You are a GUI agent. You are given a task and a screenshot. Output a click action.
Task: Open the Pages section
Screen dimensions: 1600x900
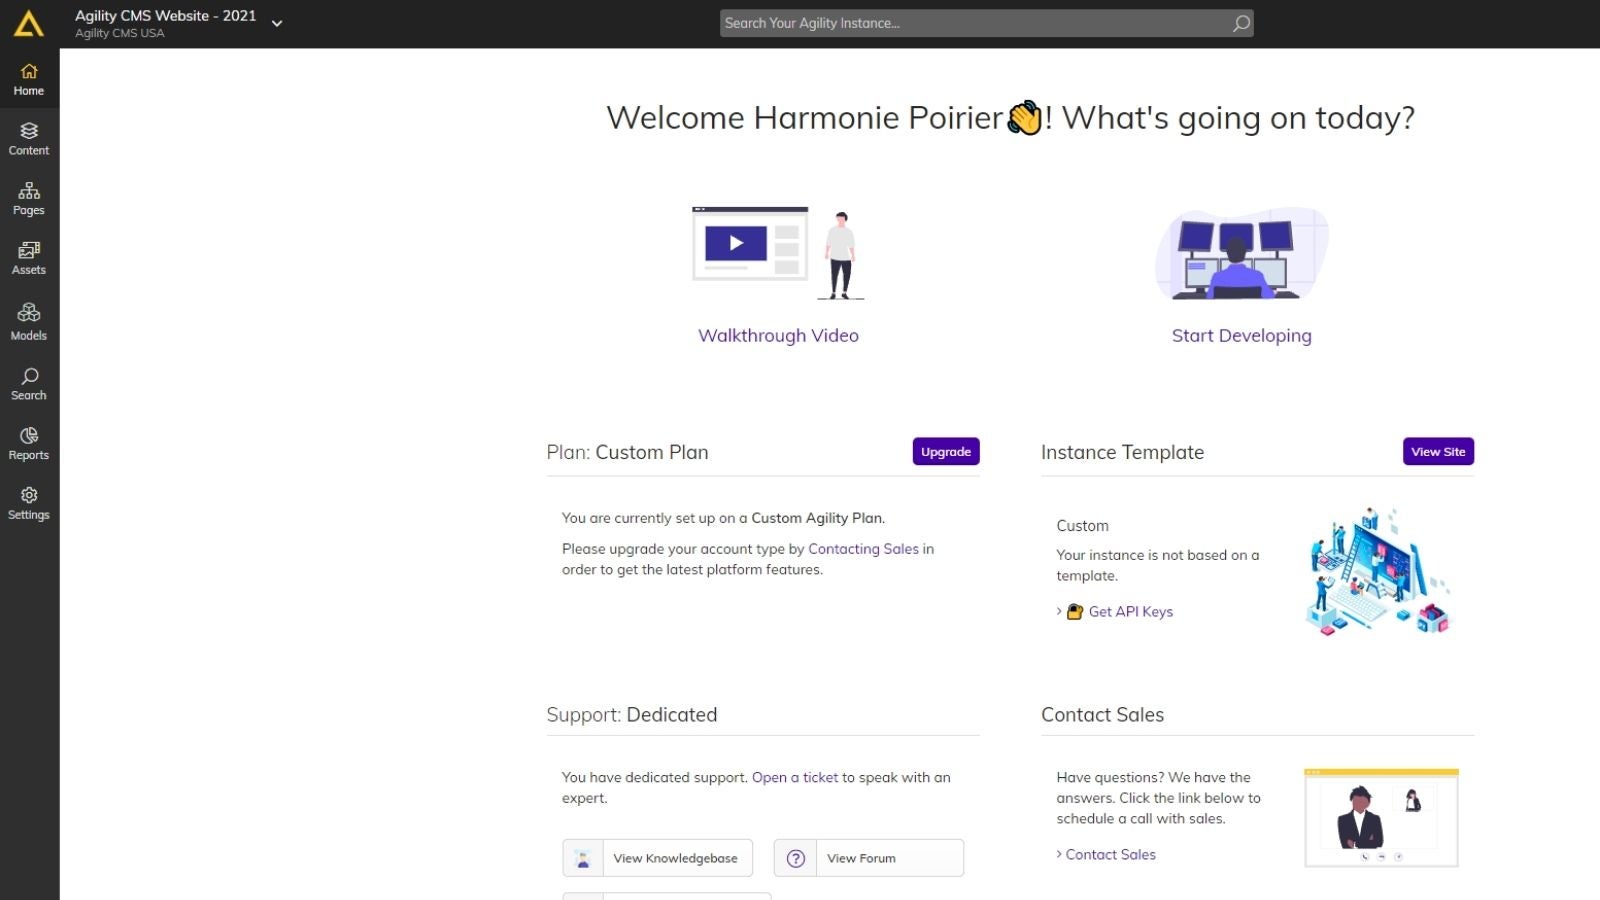29,199
